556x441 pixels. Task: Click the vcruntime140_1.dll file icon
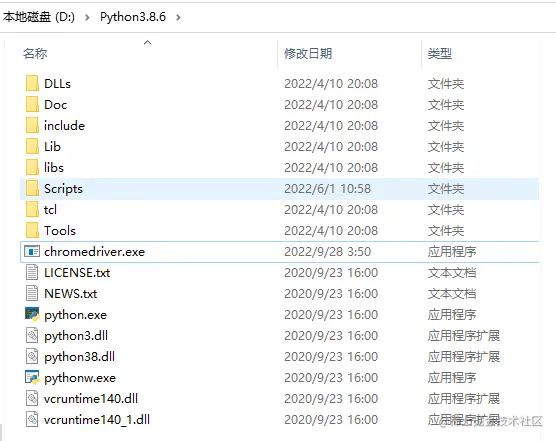[32, 419]
